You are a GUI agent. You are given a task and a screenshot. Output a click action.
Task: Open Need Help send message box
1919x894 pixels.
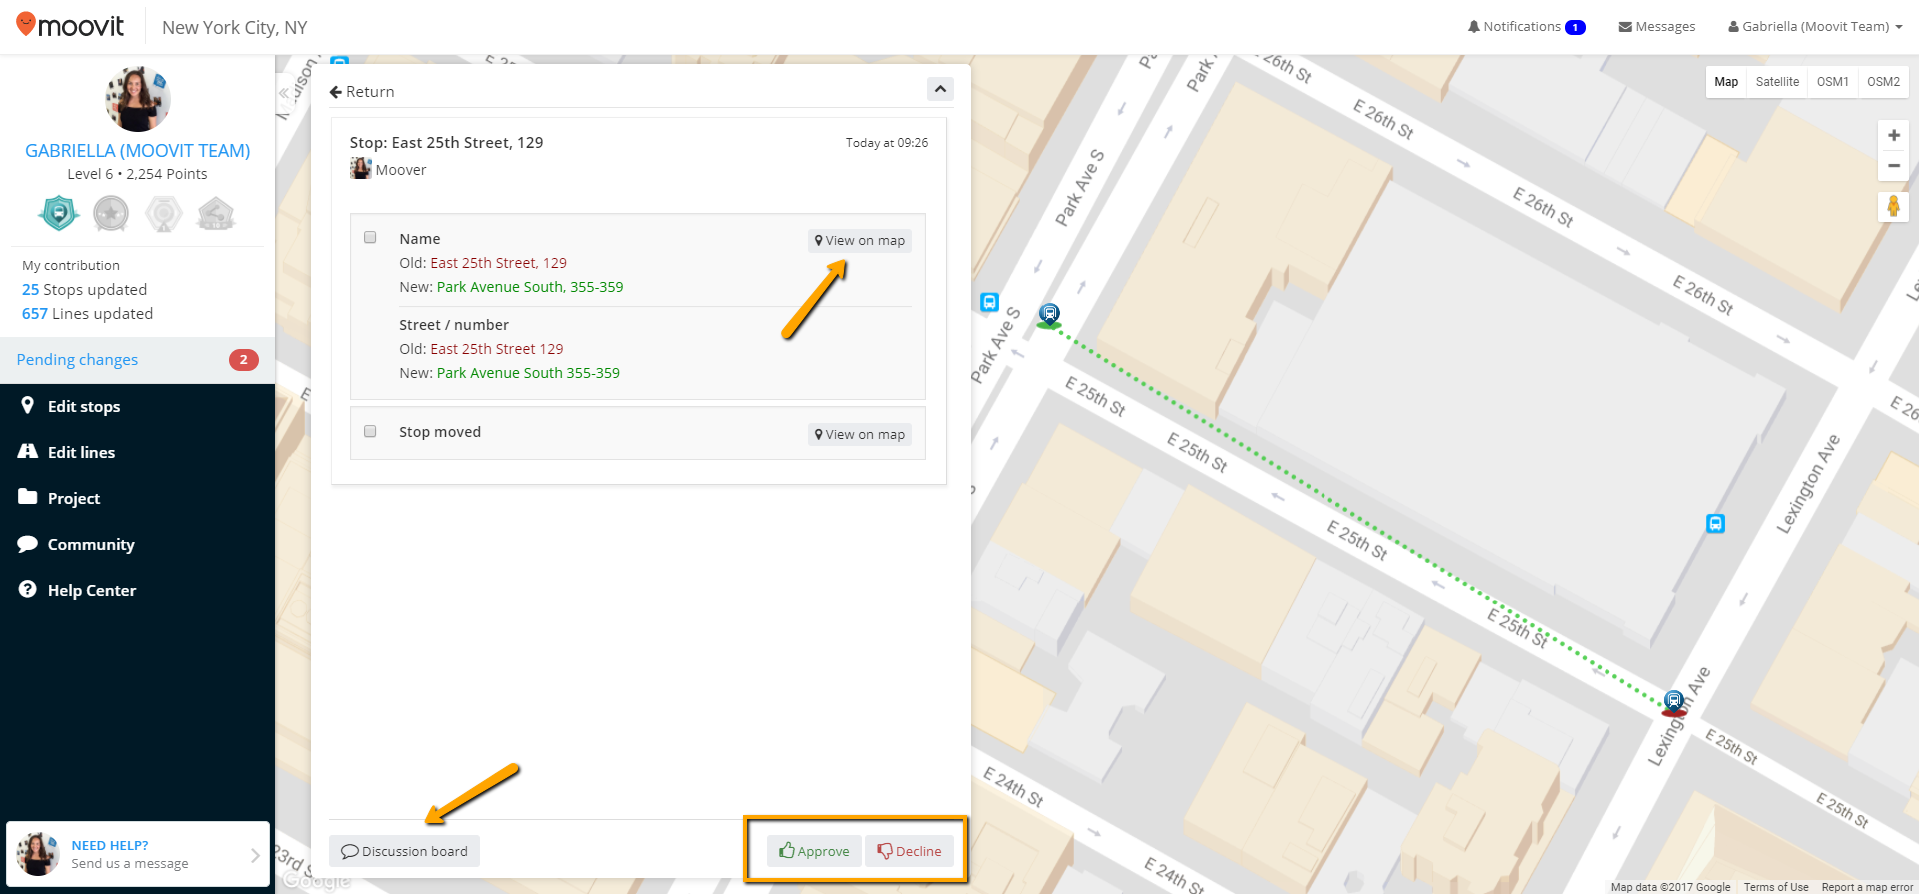(138, 854)
